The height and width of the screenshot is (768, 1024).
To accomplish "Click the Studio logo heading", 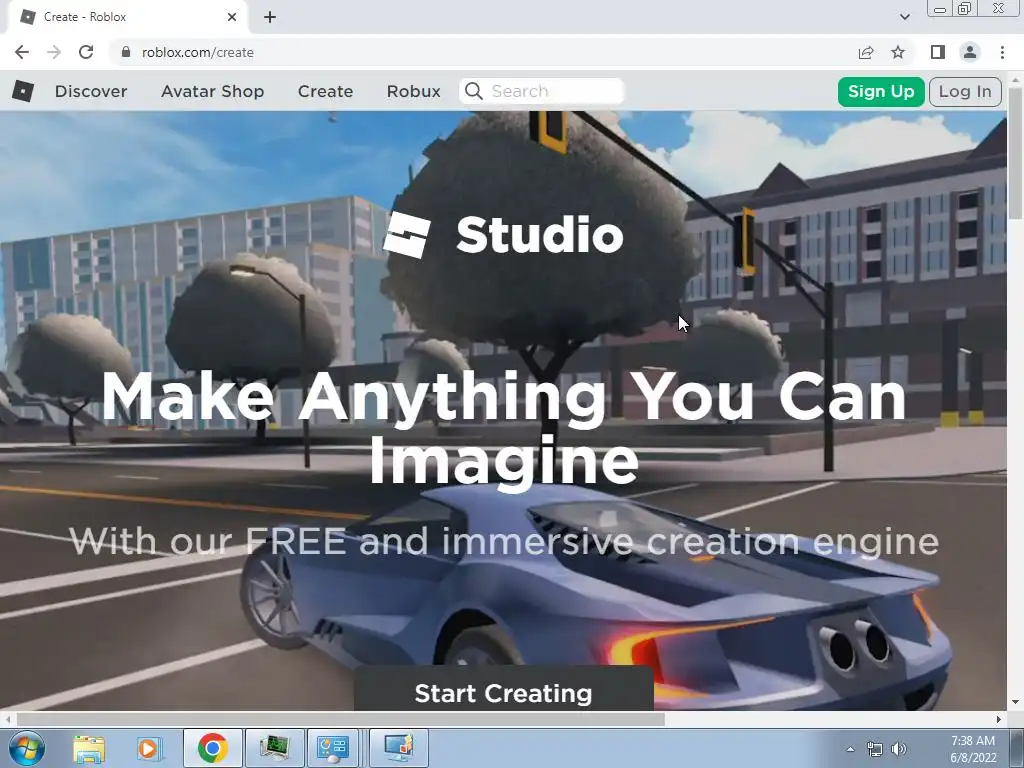I will pyautogui.click(x=504, y=235).
